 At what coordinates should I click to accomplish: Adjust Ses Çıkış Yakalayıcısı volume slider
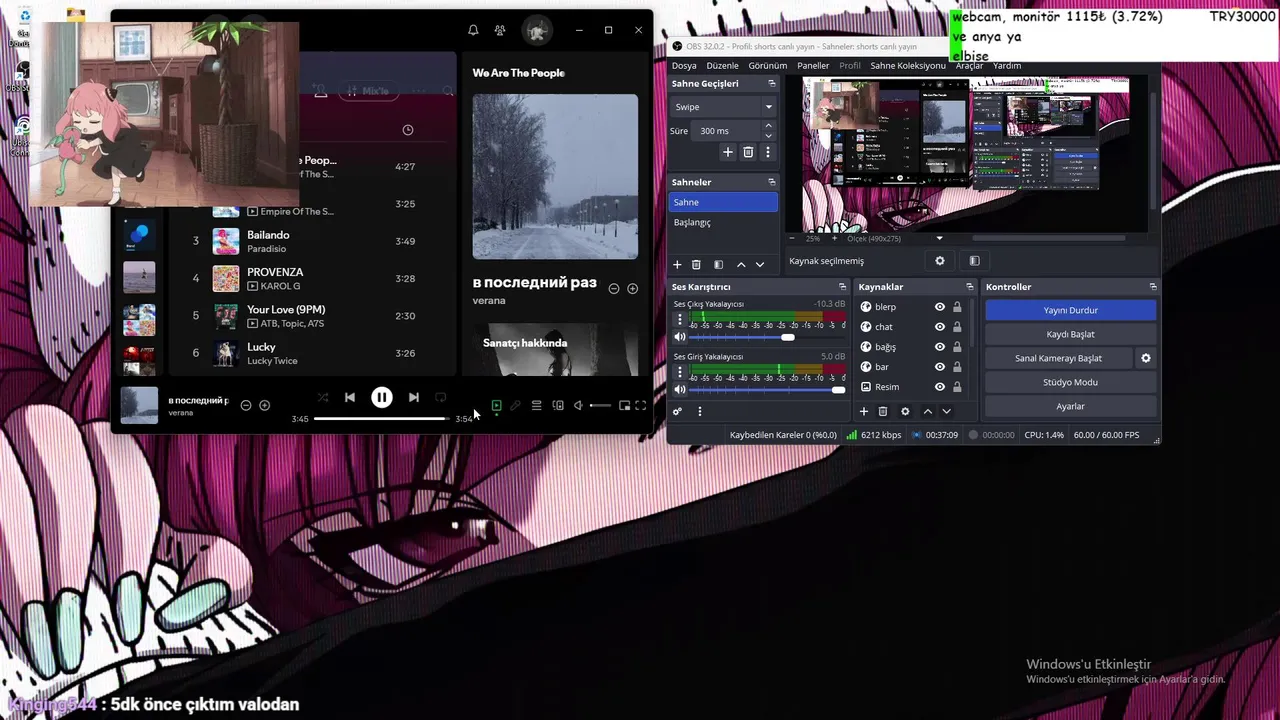(768, 337)
